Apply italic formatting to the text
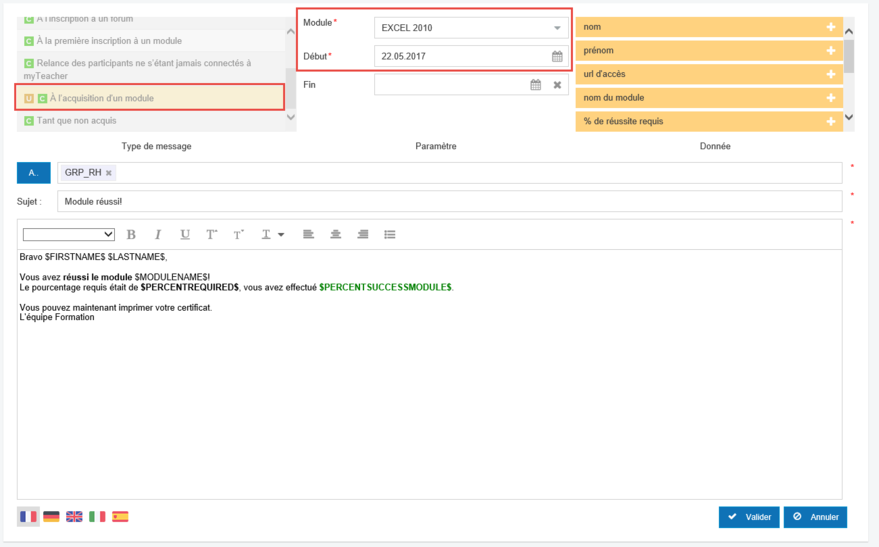Viewport: 879px width, 547px height. [158, 234]
